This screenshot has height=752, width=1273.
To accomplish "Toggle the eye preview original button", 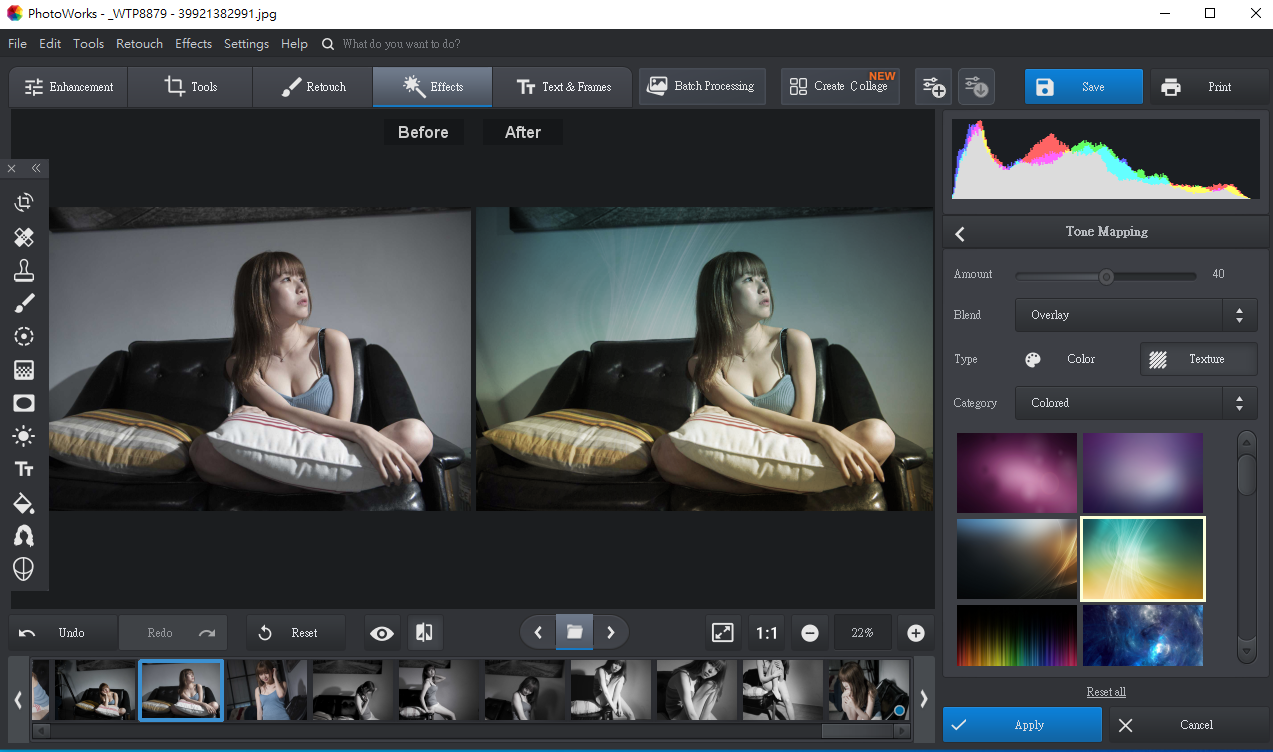I will (381, 633).
